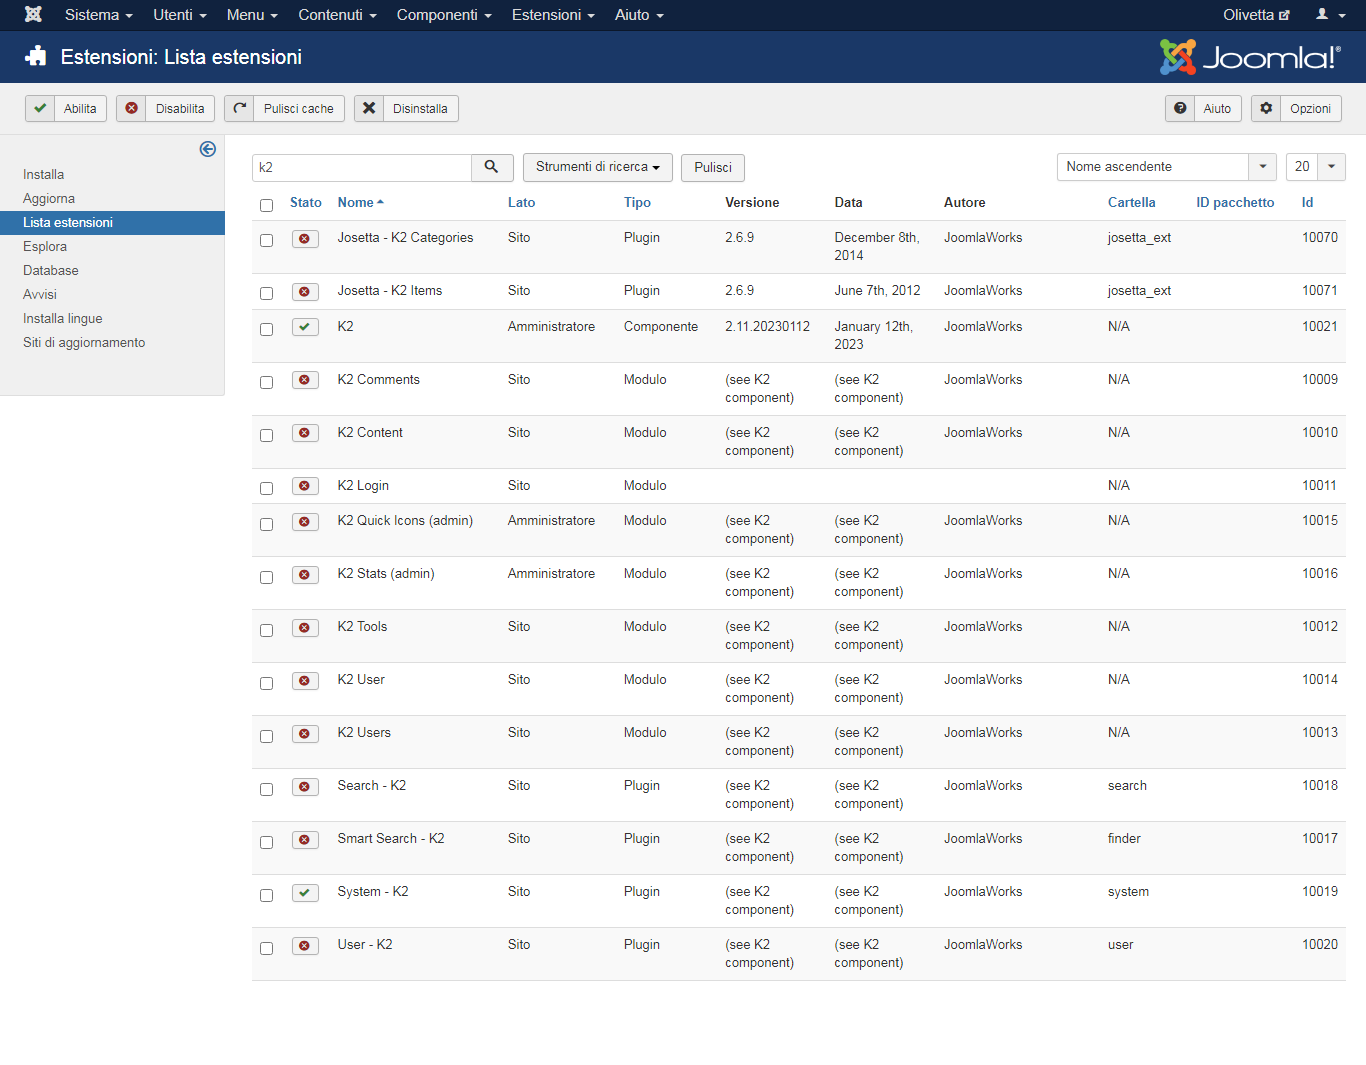1366x1065 pixels.
Task: Click the Joomla home icon in top bar
Action: click(x=33, y=15)
